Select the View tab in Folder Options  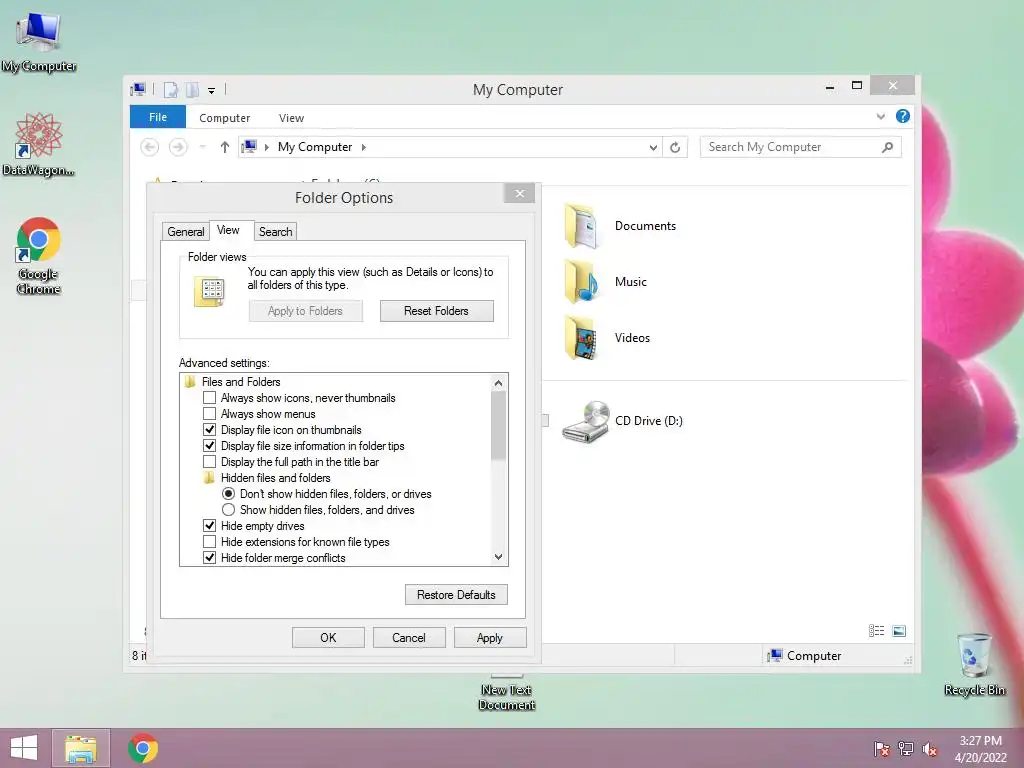(x=228, y=230)
